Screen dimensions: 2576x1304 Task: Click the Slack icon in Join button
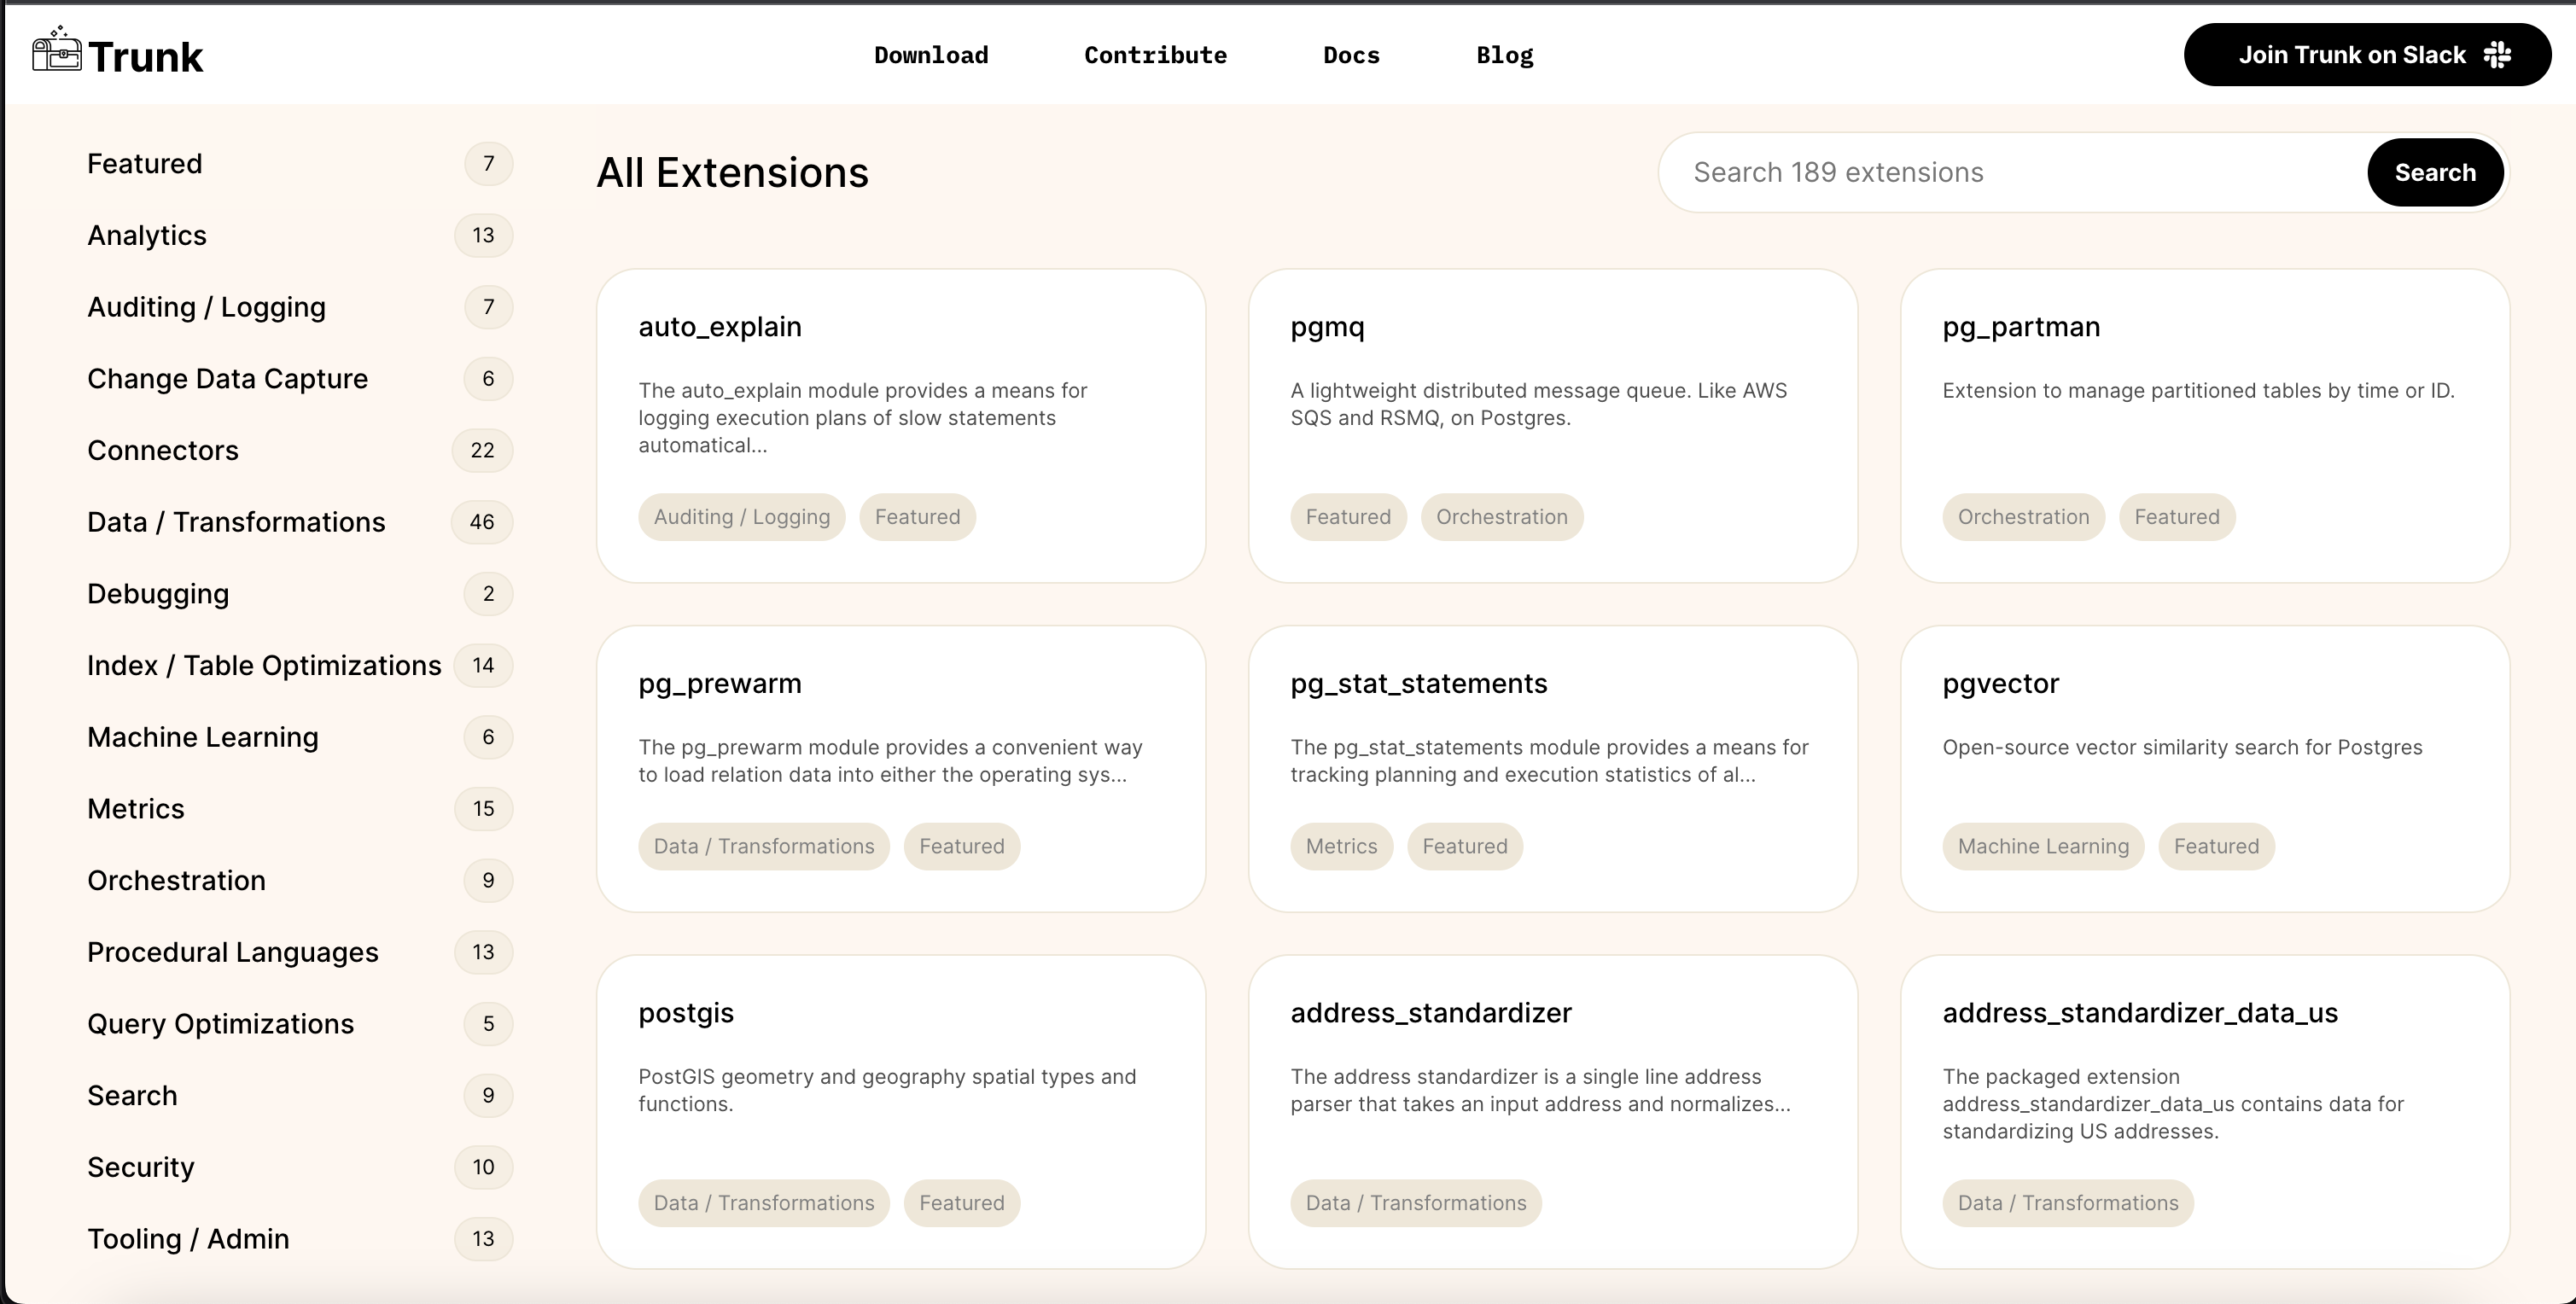point(2497,55)
